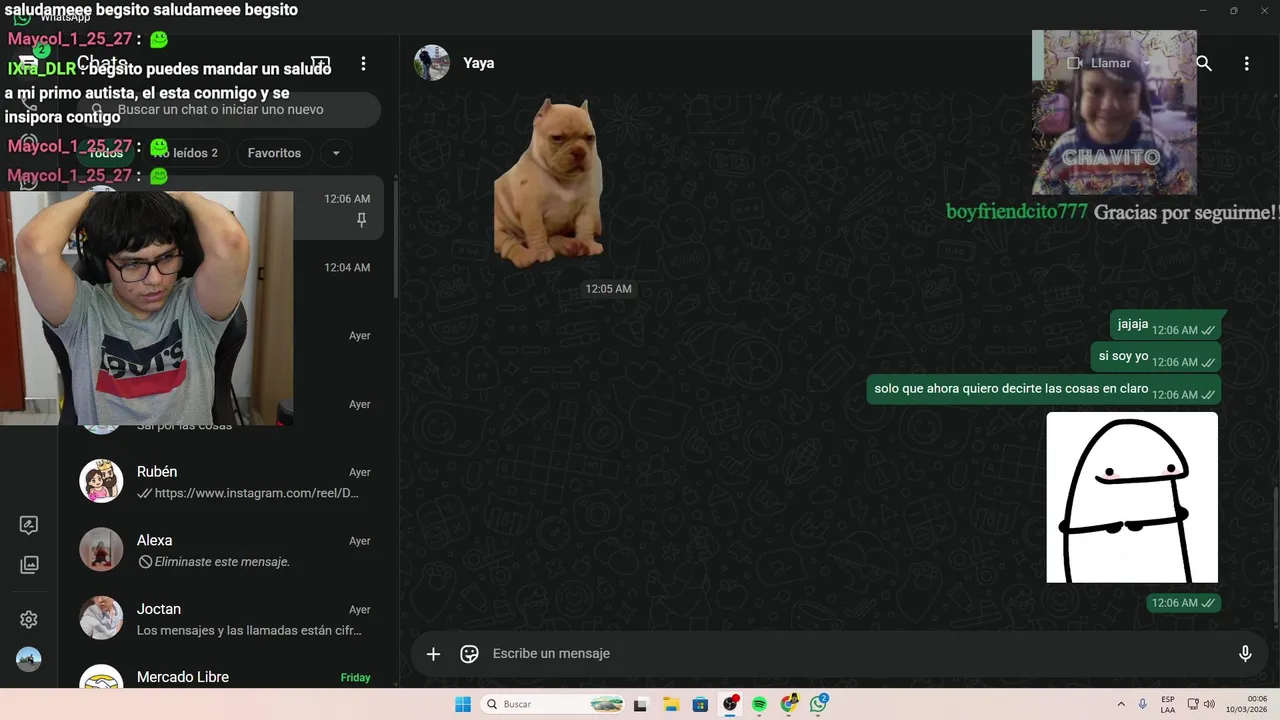
Task: Open the Flork sticker sent at 12:06 AM
Action: (1132, 497)
